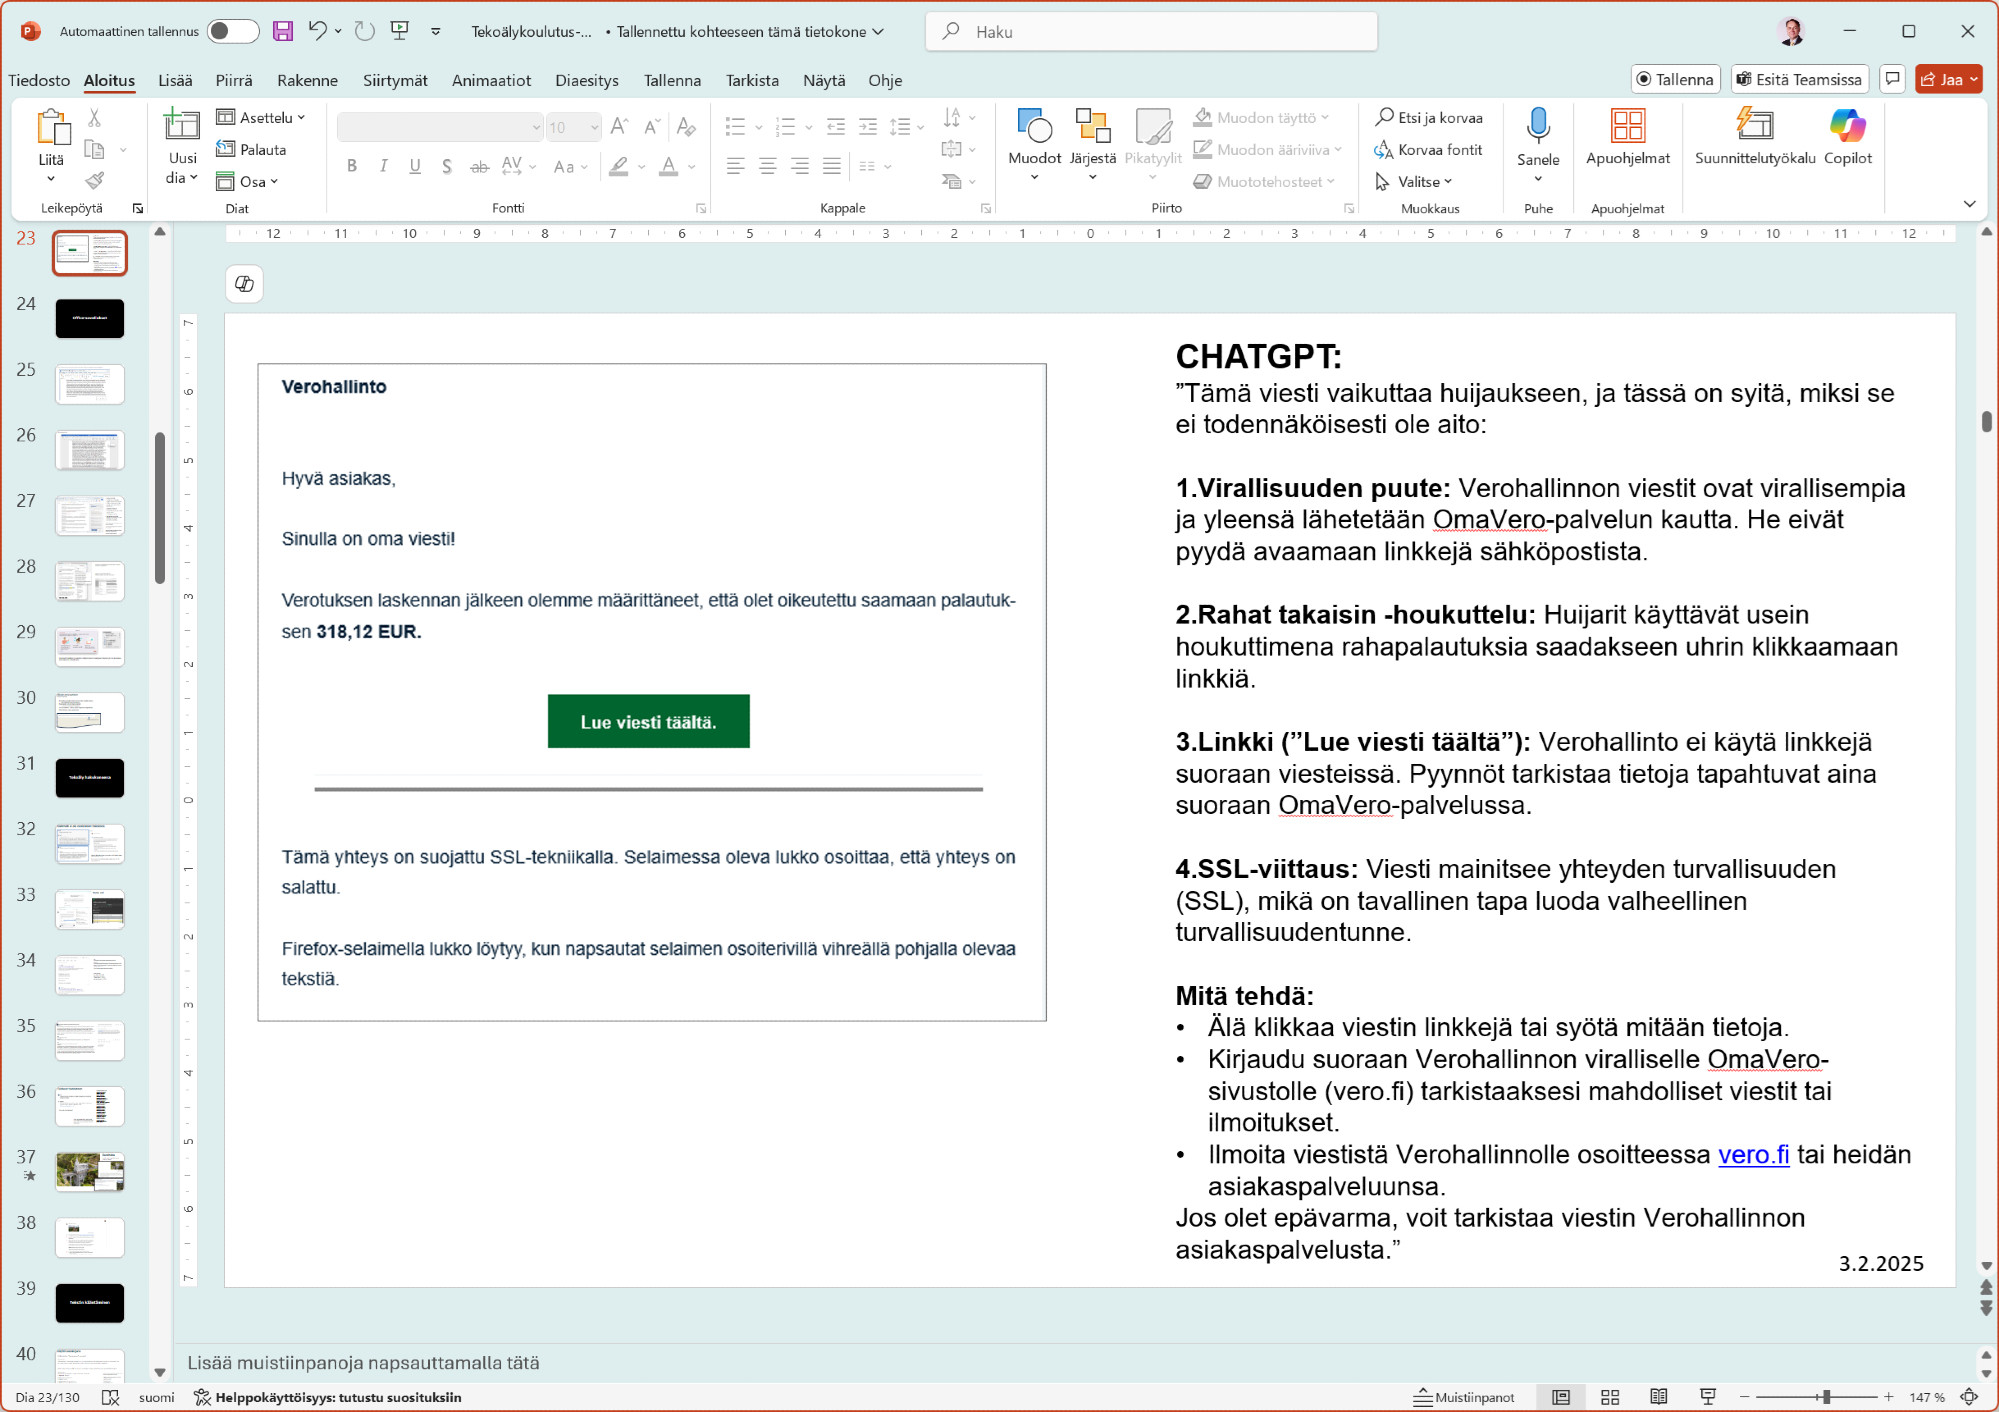Switch to Piirrä ribbon tab
Image resolution: width=1999 pixels, height=1412 pixels.
[x=234, y=80]
